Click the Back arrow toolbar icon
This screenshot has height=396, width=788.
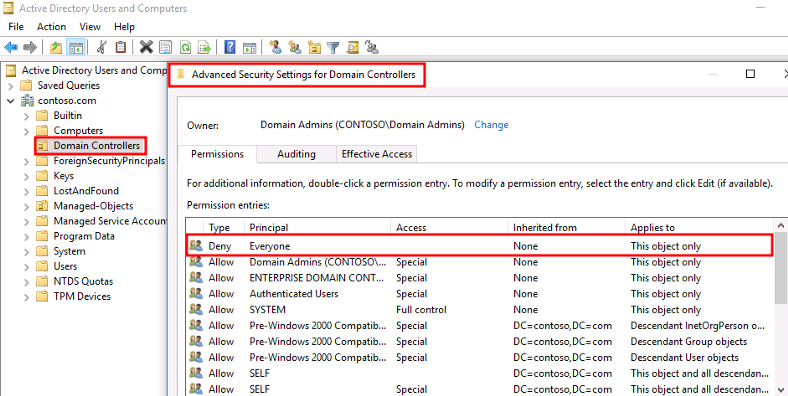coord(11,48)
